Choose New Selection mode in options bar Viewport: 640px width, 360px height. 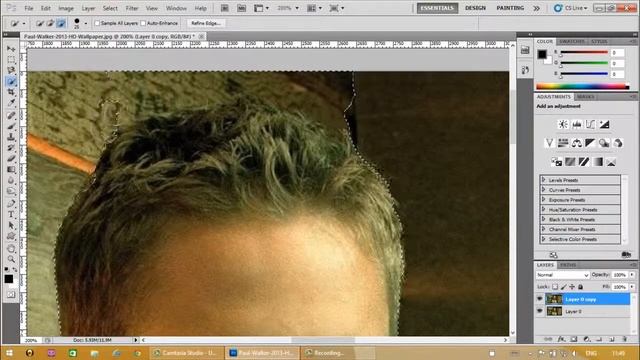40,23
